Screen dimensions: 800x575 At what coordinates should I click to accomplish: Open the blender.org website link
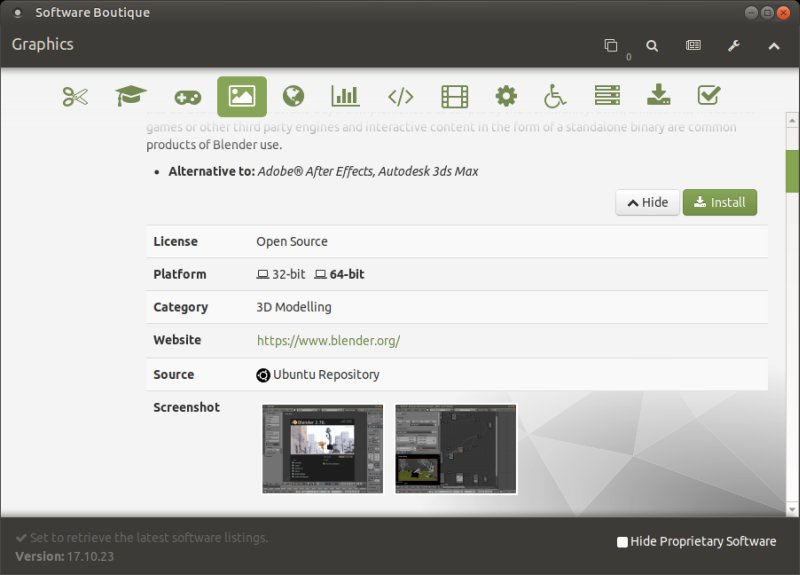(x=328, y=340)
